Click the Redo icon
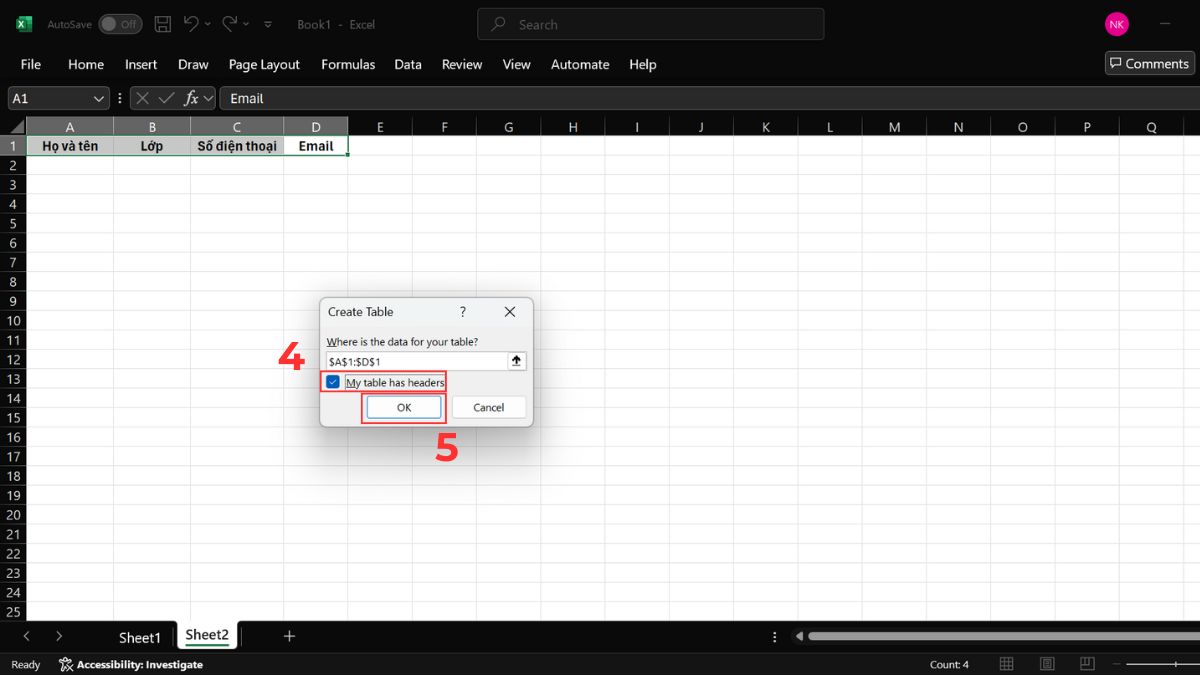1200x675 pixels. 229,24
